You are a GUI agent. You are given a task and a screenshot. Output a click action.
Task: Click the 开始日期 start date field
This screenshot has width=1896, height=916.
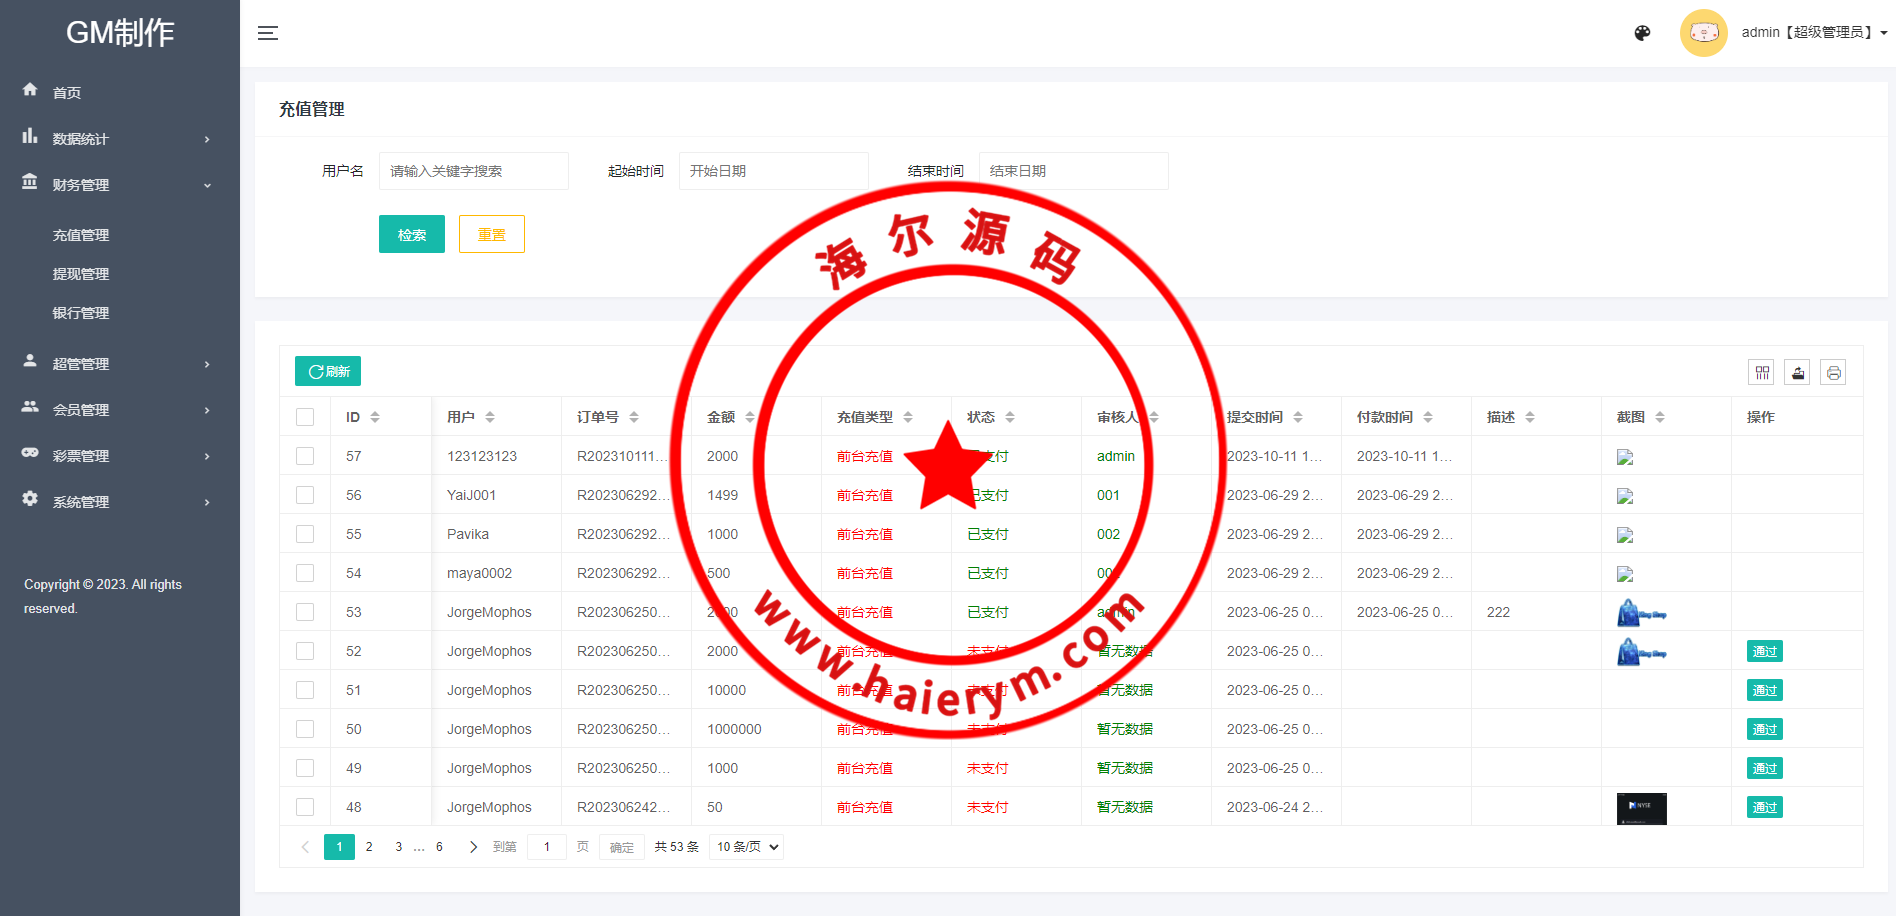coord(773,171)
